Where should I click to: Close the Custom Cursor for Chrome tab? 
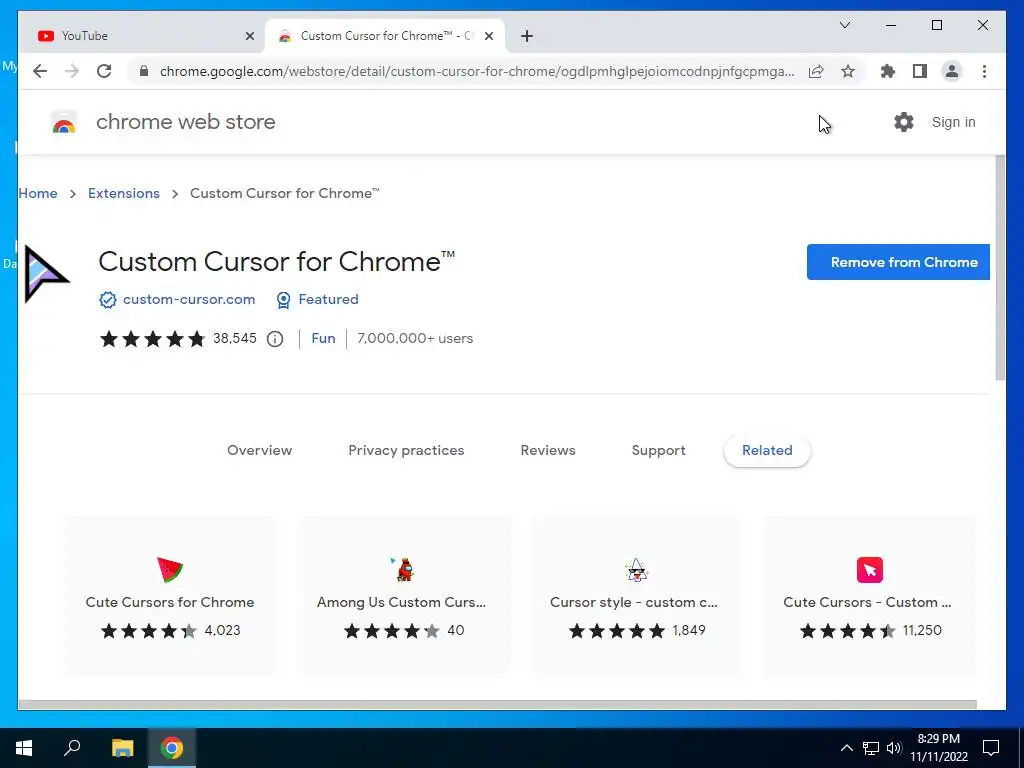click(x=488, y=37)
